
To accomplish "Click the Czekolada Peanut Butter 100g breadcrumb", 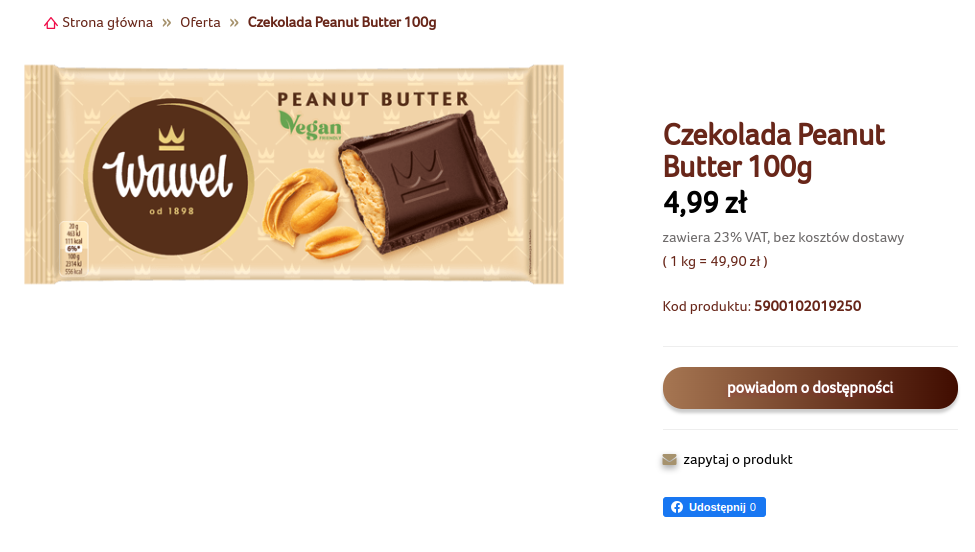I will click(342, 22).
